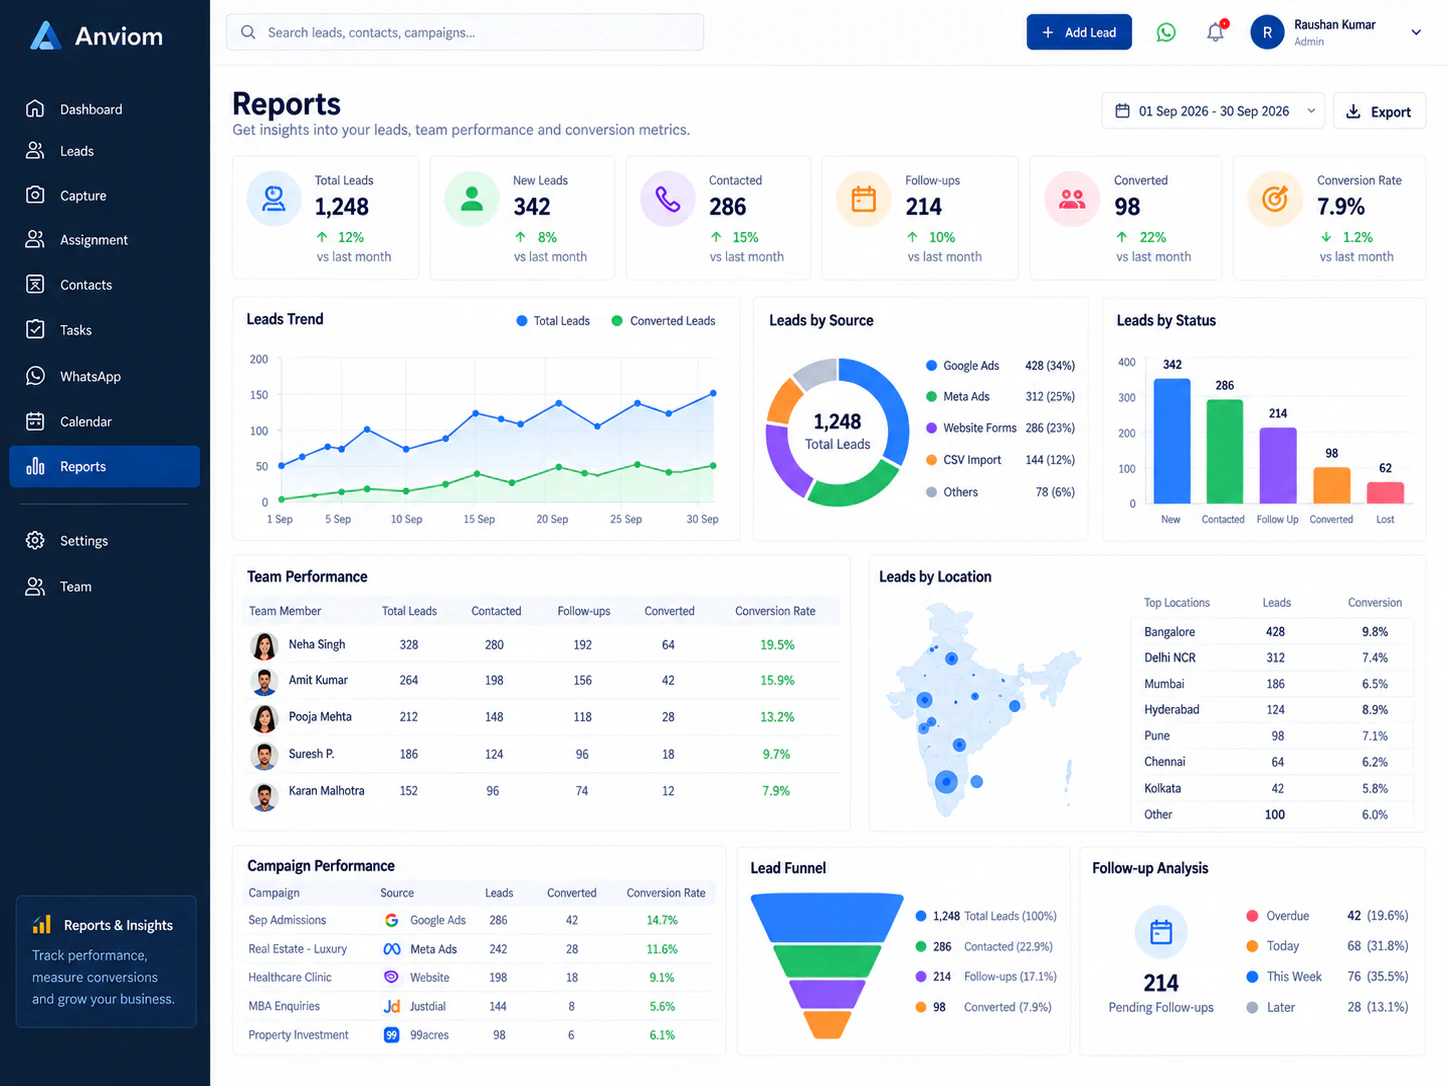Click the target icon on the Conversion Rate card
This screenshot has height=1086, width=1448.
tap(1275, 199)
